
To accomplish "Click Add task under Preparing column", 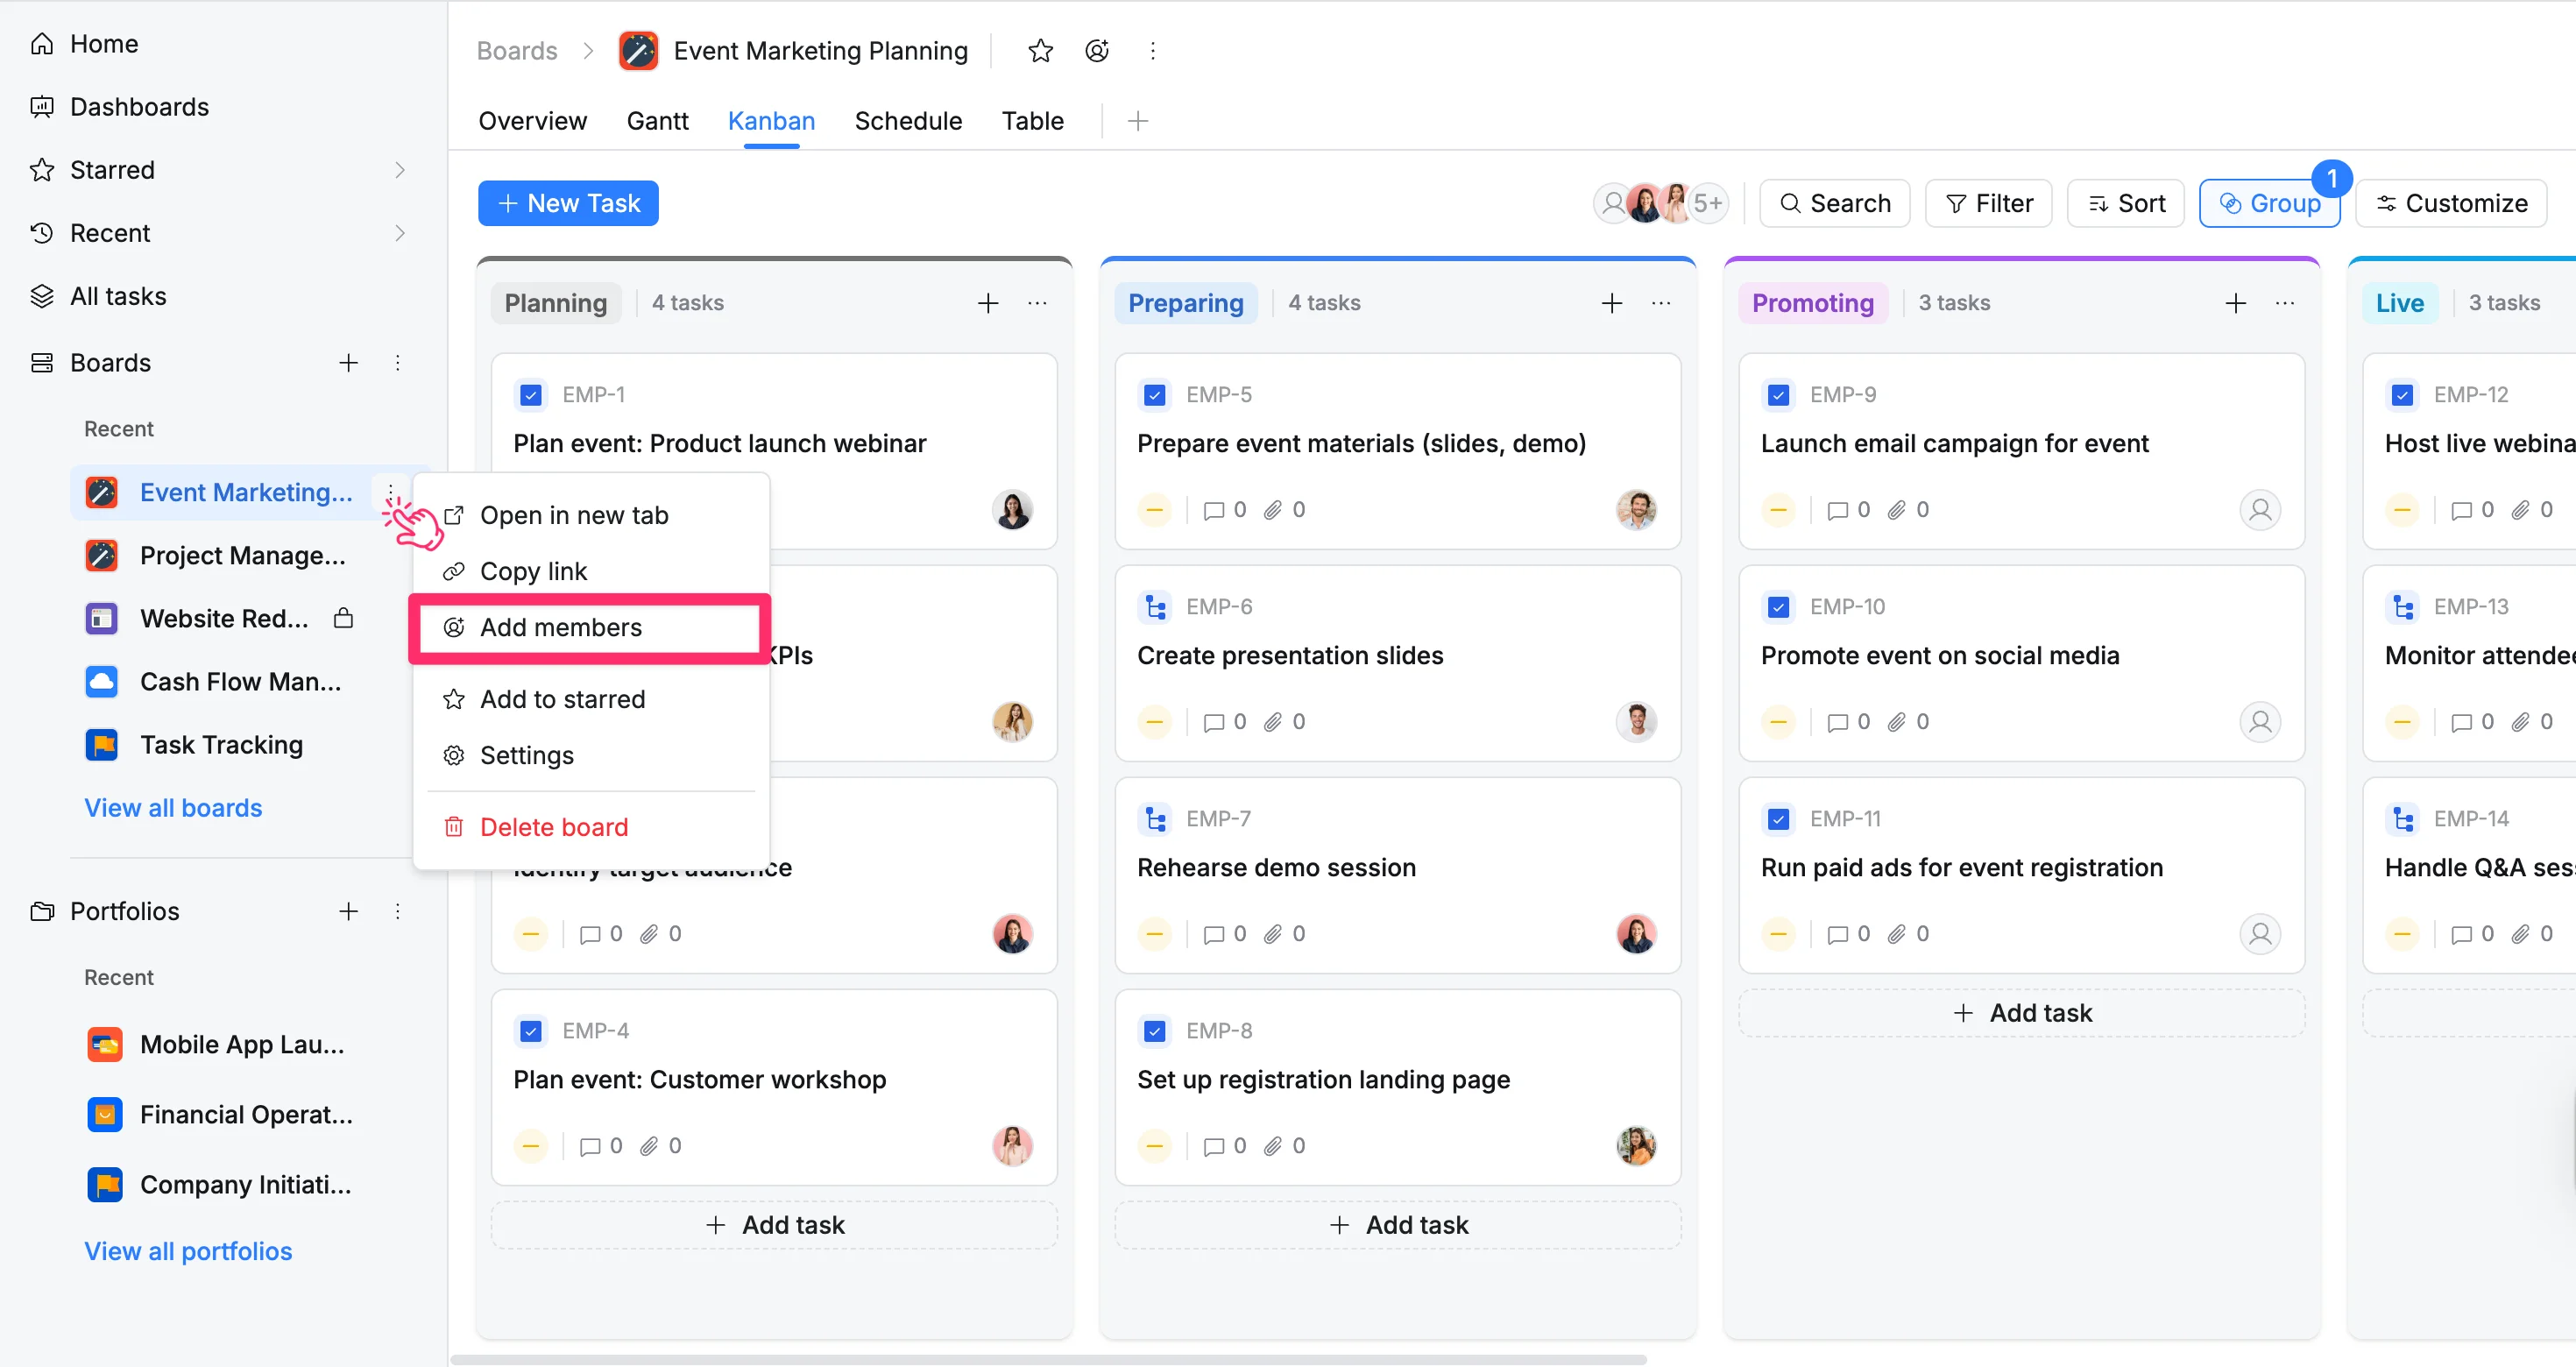I will pyautogui.click(x=1398, y=1225).
